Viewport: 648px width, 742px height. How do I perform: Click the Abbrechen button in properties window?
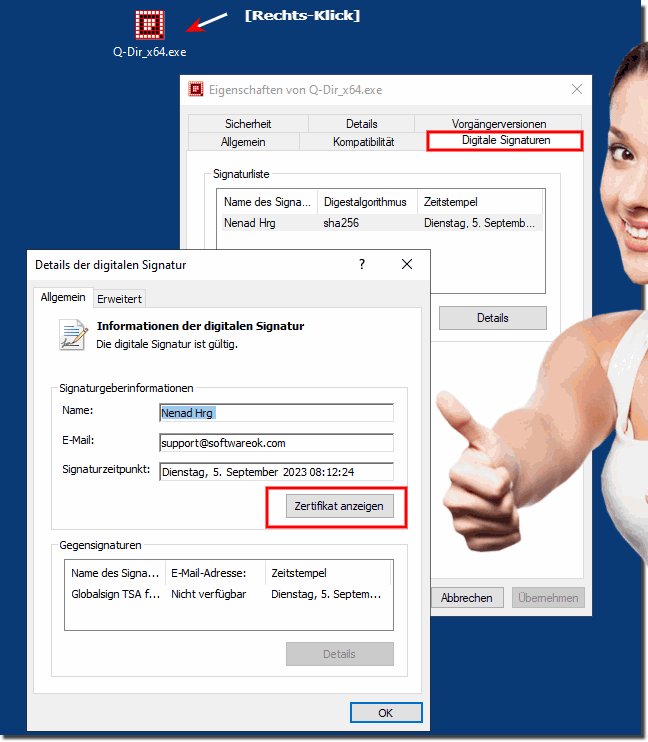pyautogui.click(x=467, y=598)
